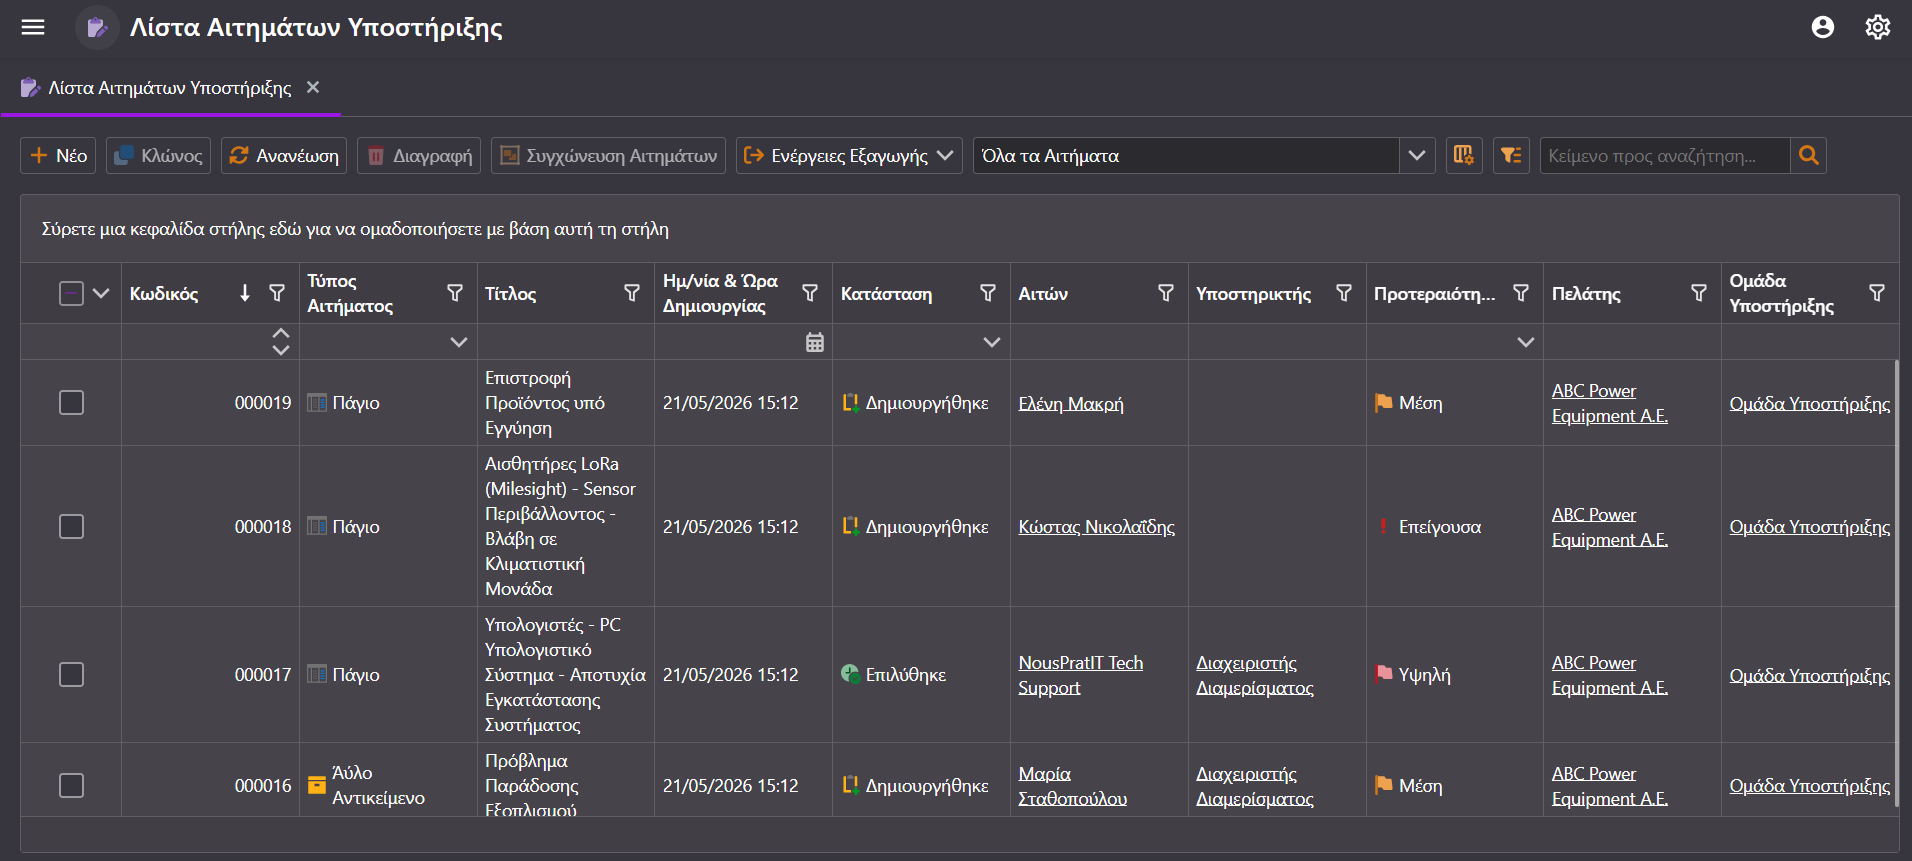Select checkbox for ticket 000019
Screen dimensions: 1912x861
point(71,403)
